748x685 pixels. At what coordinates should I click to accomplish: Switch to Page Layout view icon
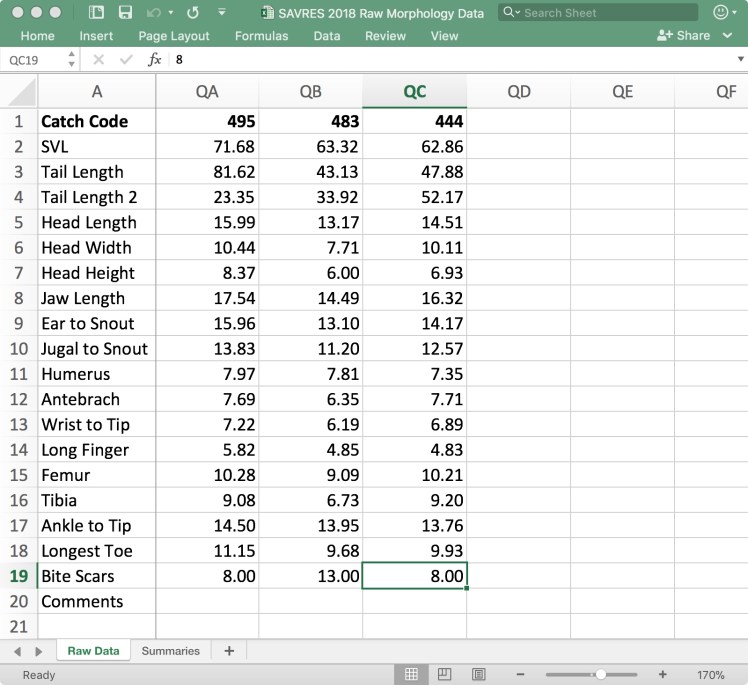pos(444,674)
